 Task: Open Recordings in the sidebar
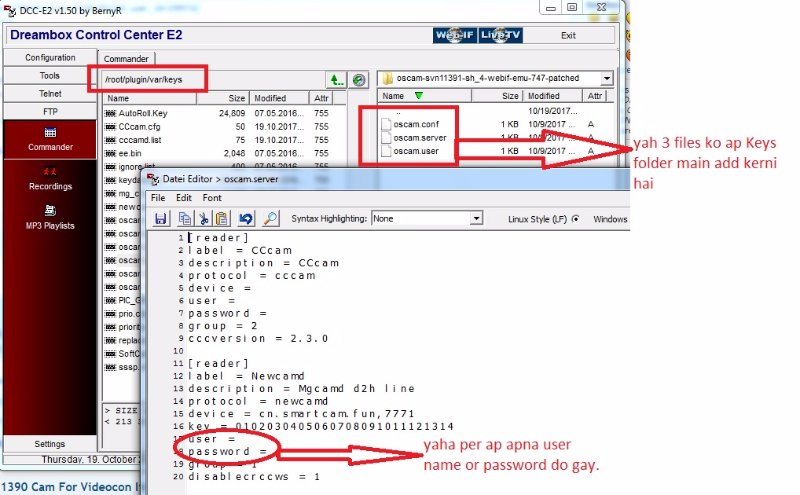50,178
